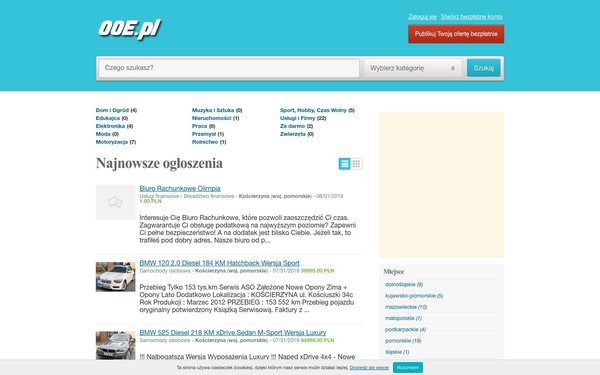Click Publikuj Twoją ofertę bezpłatnie button

click(456, 34)
